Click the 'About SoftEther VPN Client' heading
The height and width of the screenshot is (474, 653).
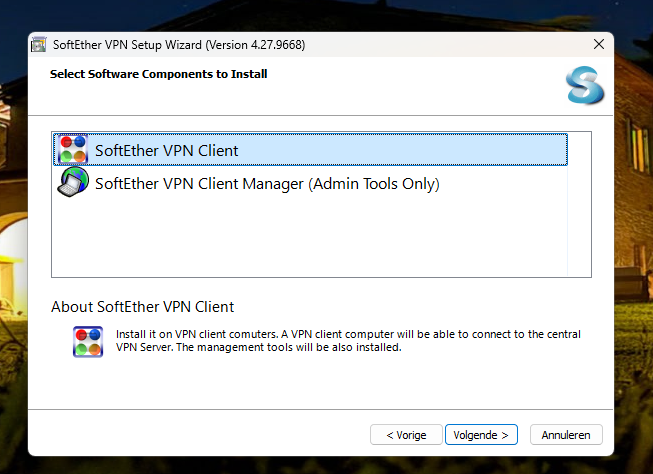coord(142,307)
